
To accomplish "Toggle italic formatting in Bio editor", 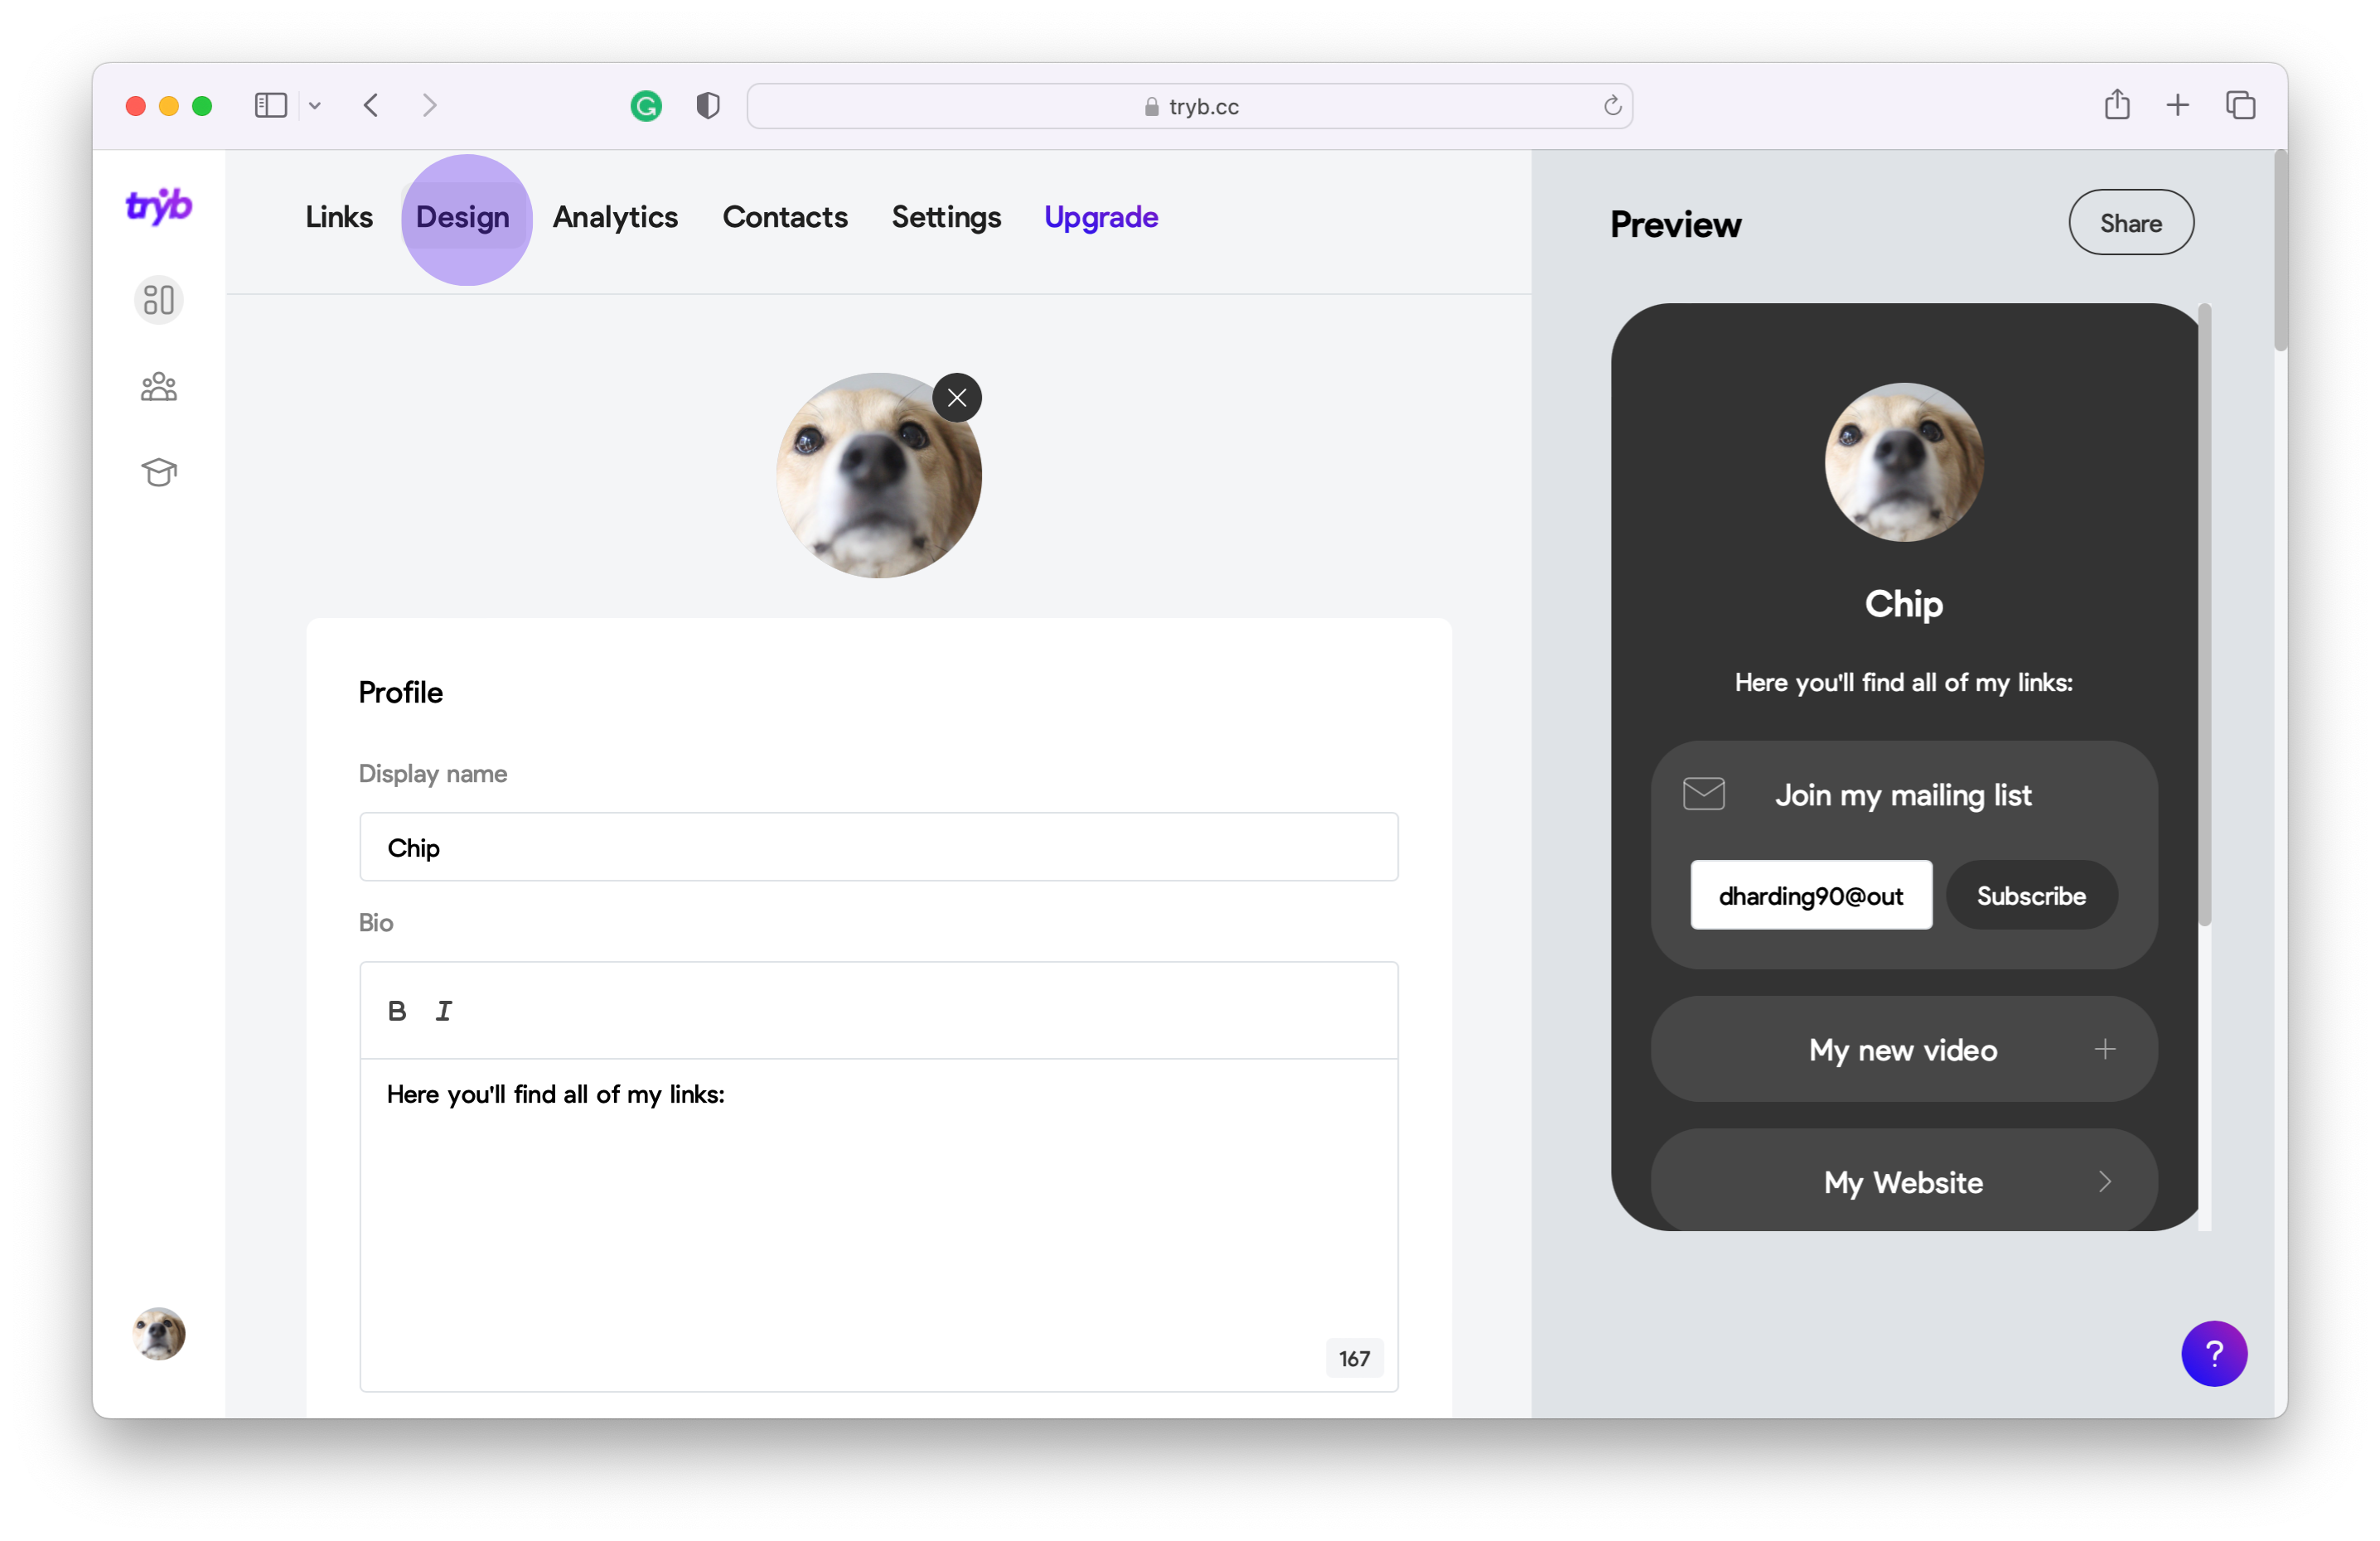I will pos(444,1011).
